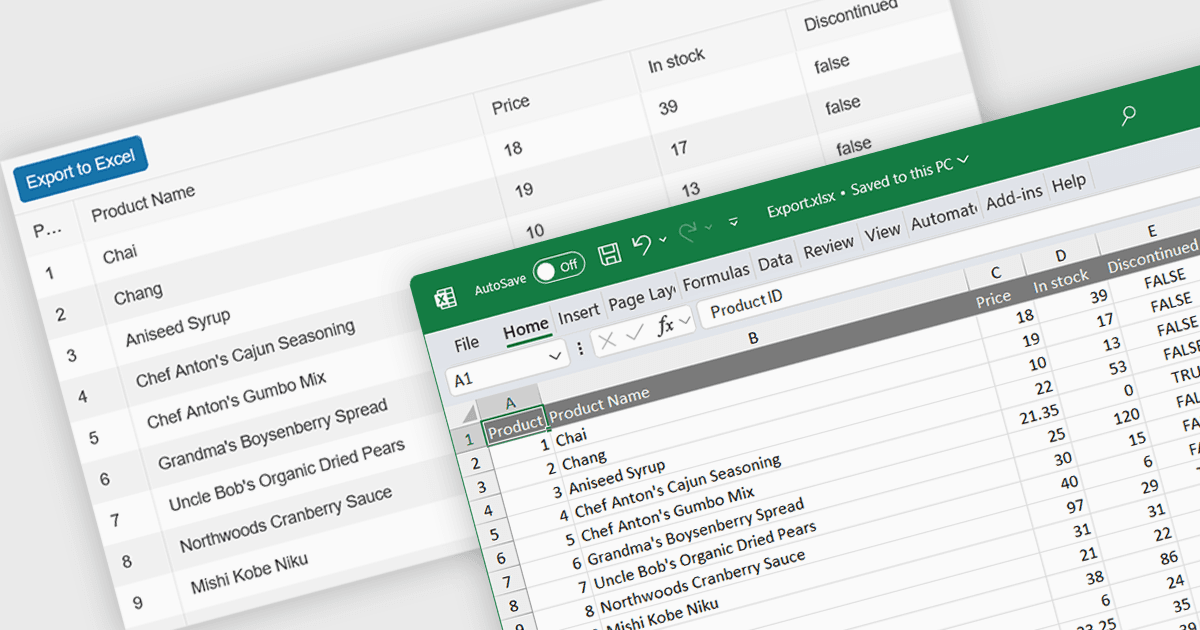
Task: Click Northwoods Cranberry Sauce cell in Excel
Action: (703, 582)
